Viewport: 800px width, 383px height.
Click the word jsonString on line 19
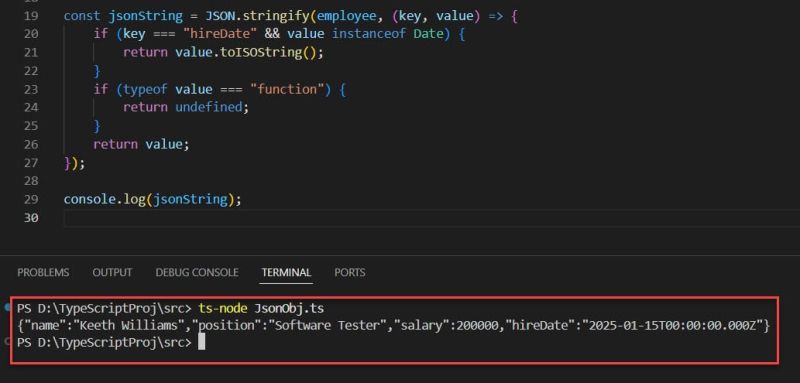(x=145, y=16)
